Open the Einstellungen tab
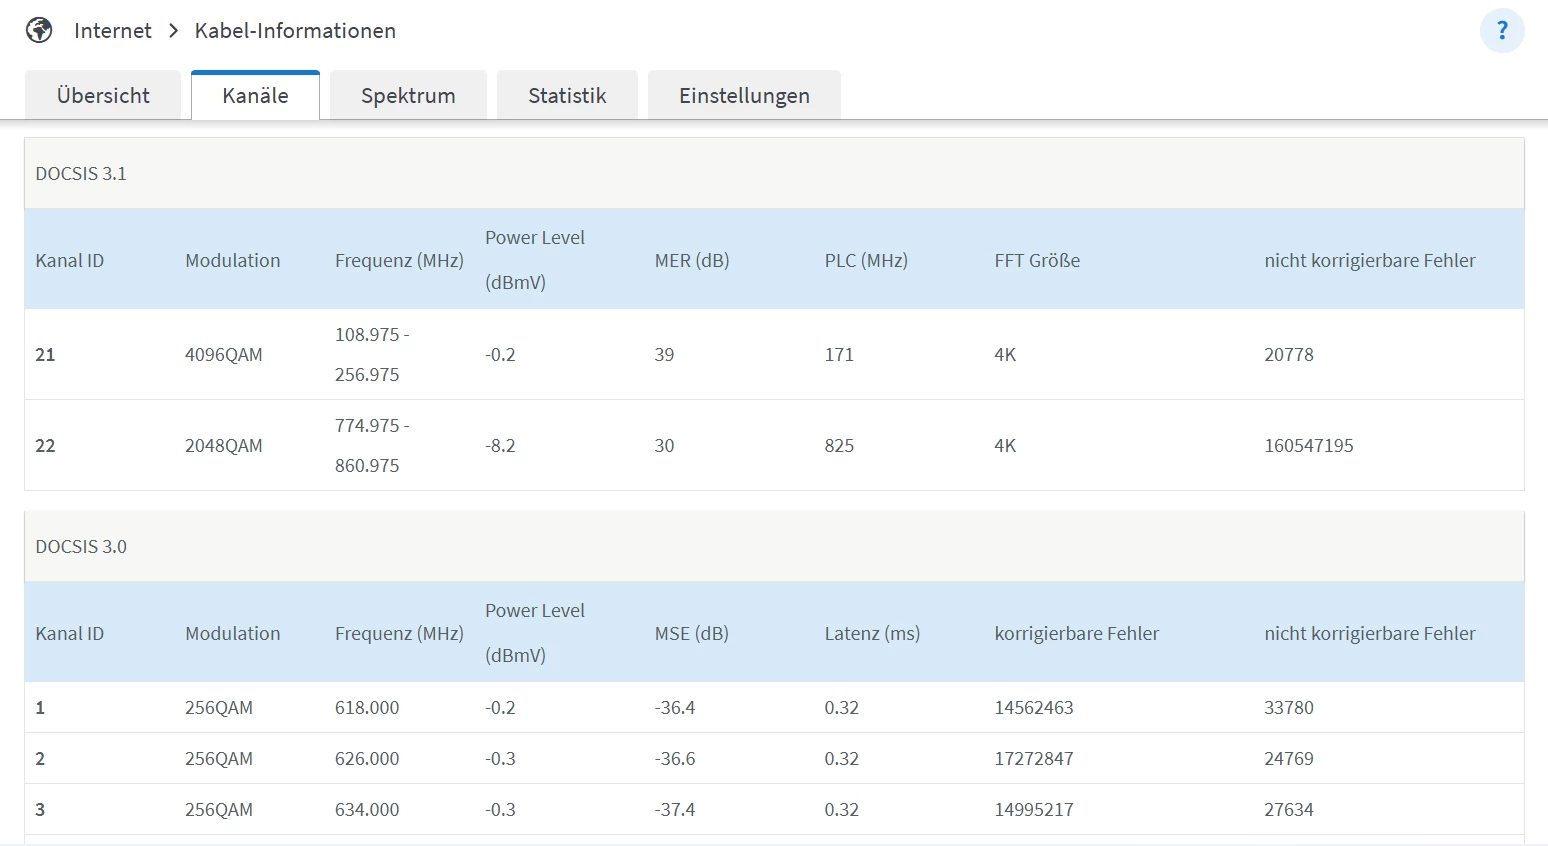 744,96
